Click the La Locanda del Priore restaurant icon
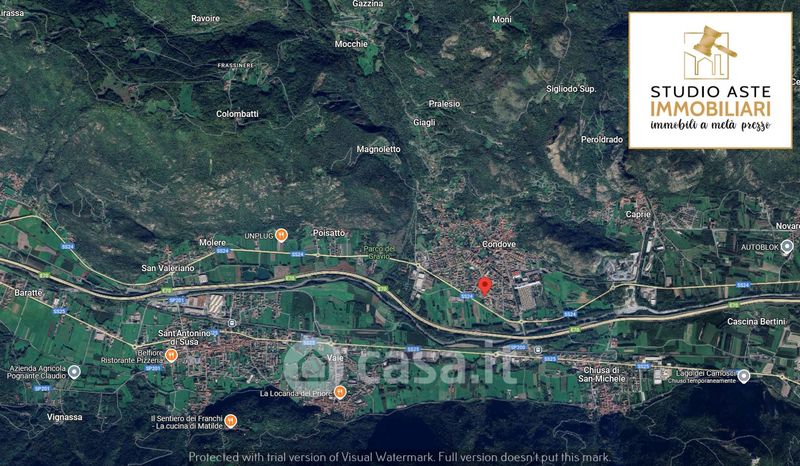 [340, 393]
